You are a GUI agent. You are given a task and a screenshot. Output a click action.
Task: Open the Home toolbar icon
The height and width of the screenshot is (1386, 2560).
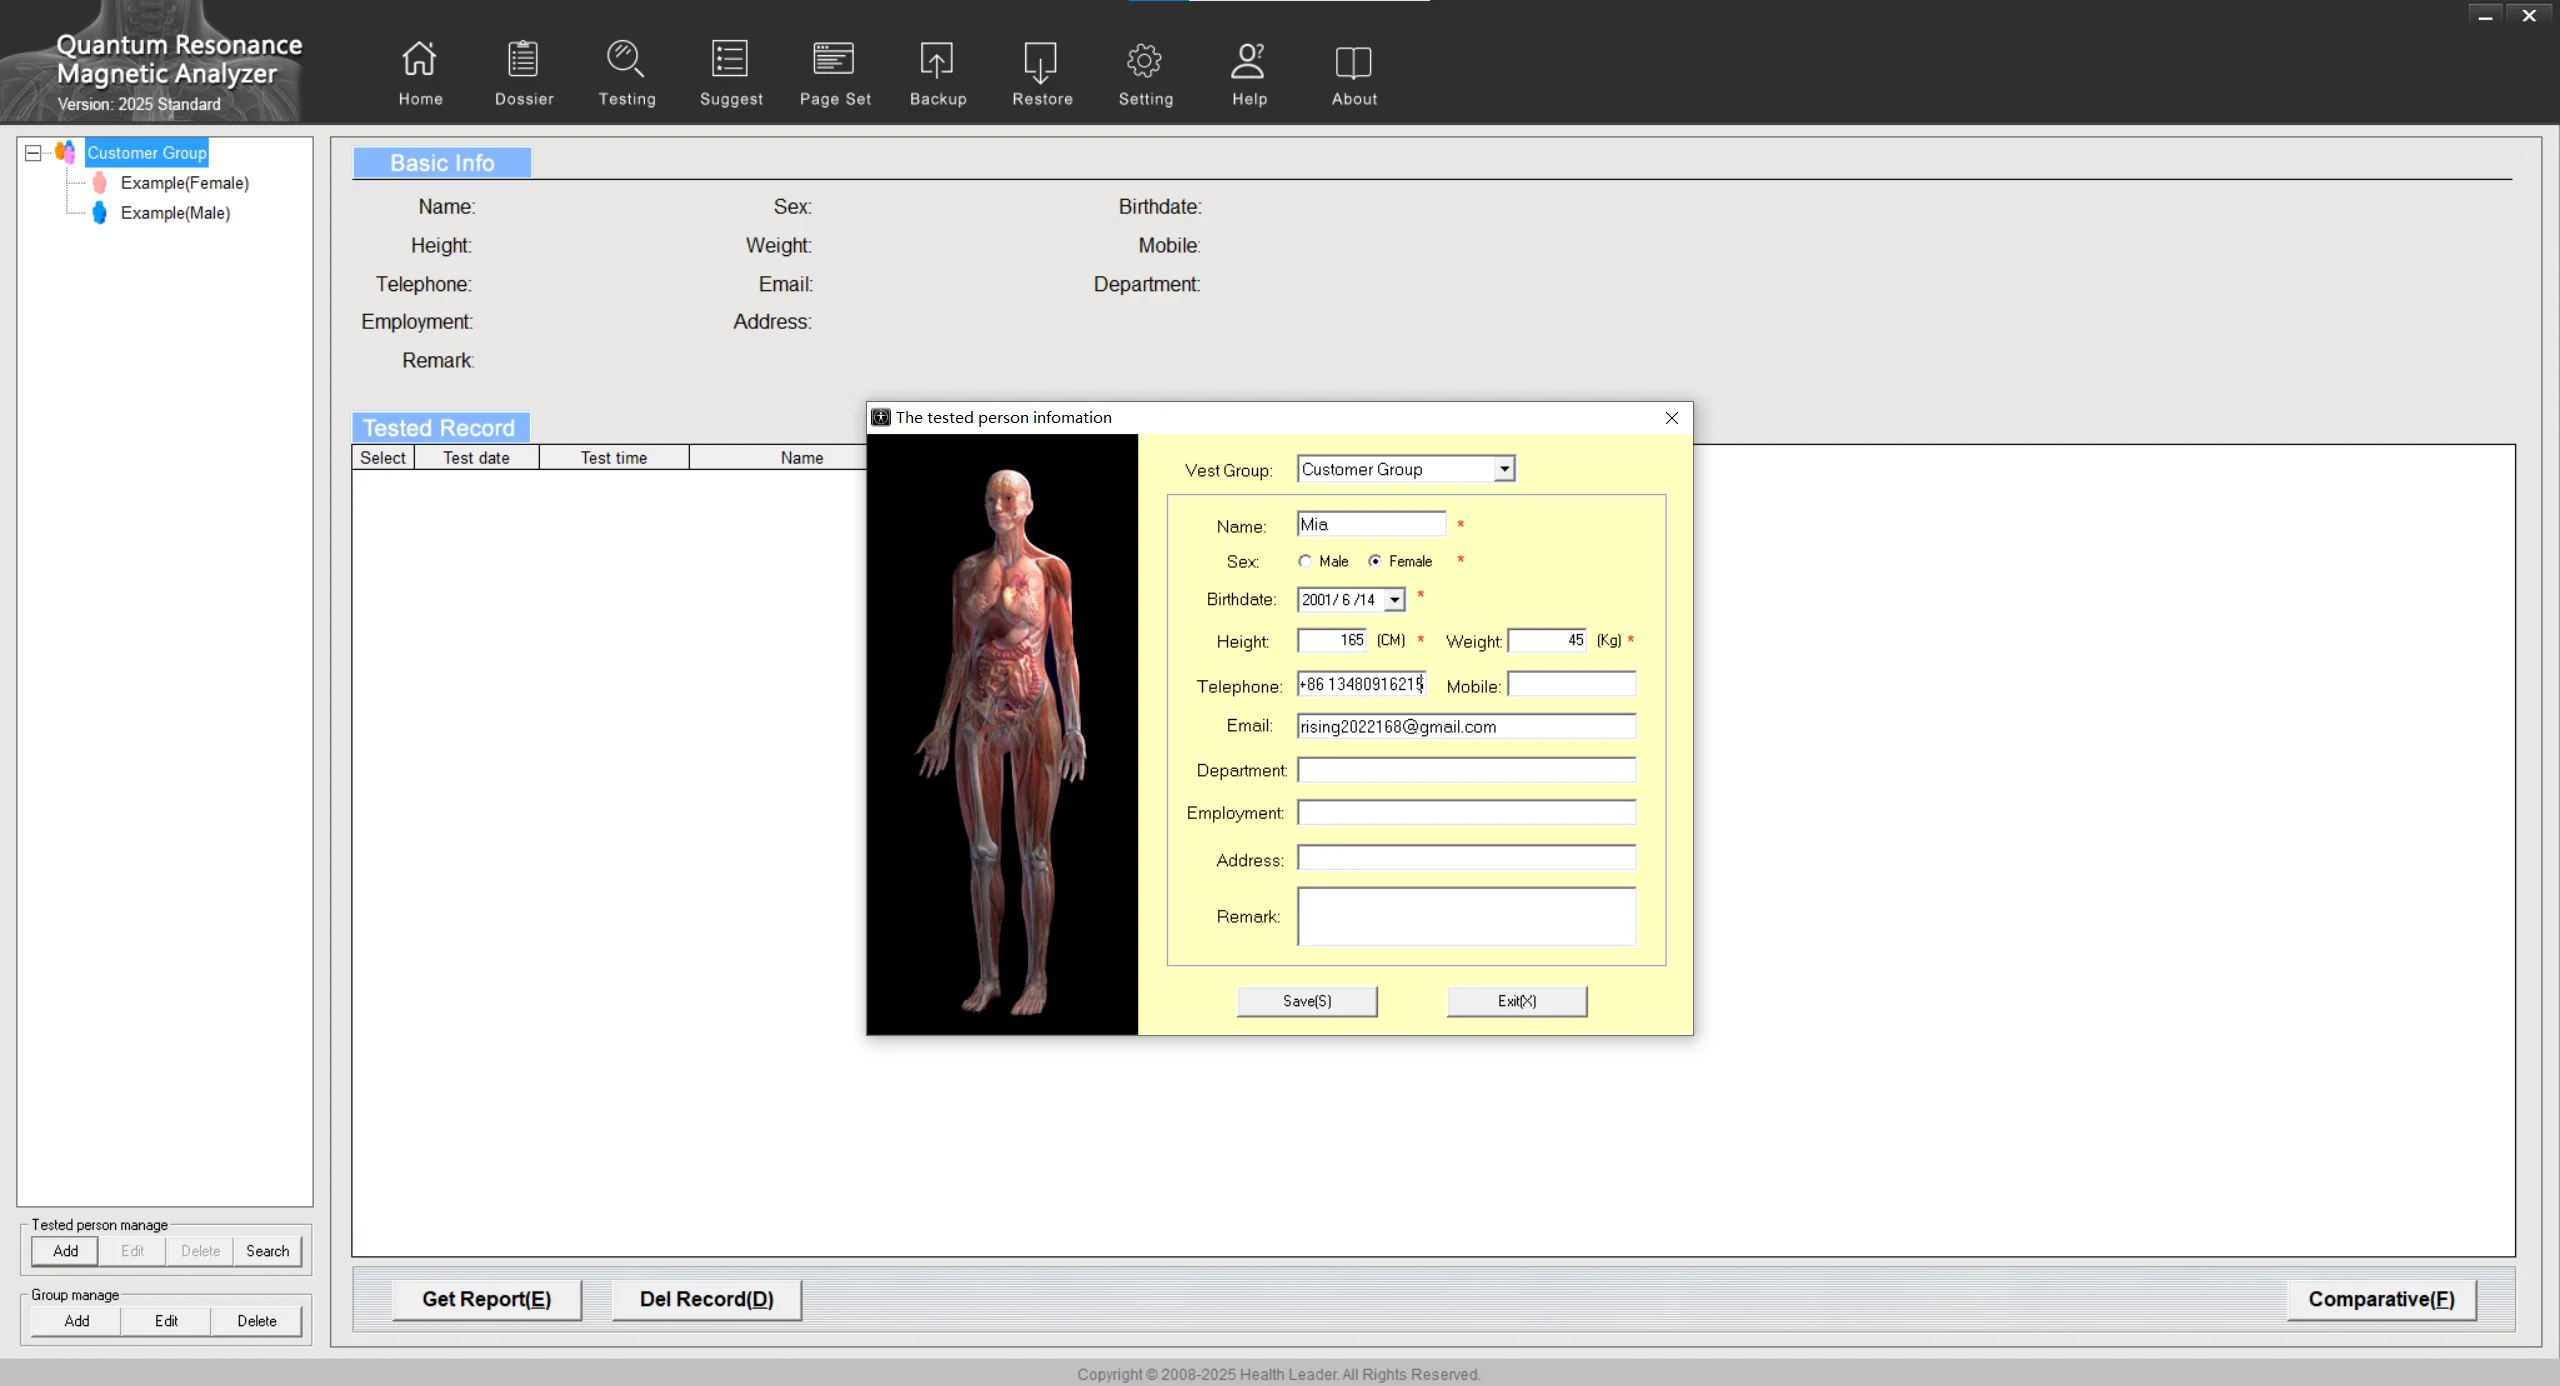(419, 60)
